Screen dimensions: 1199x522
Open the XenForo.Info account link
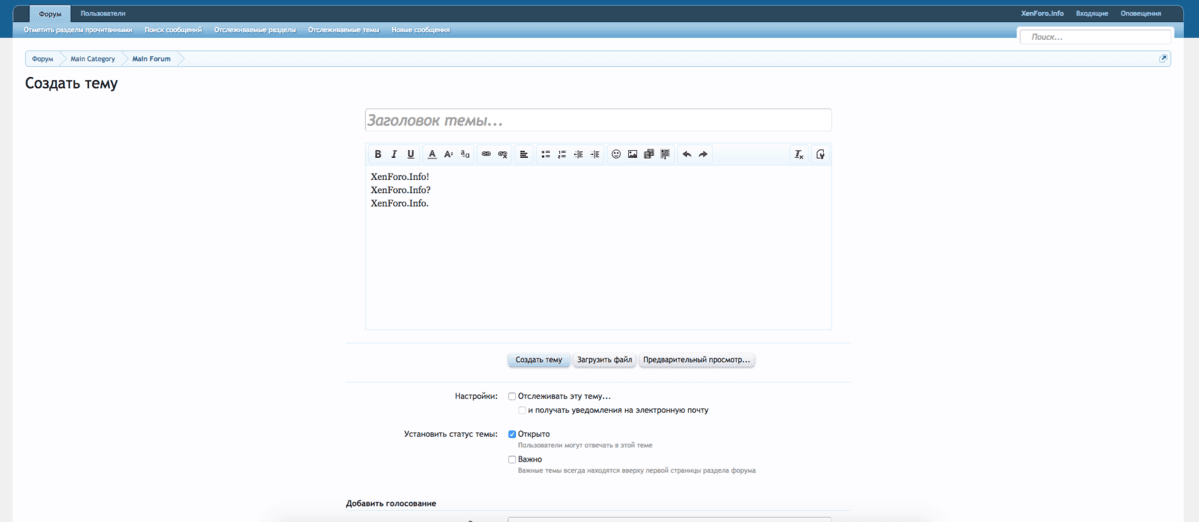pos(1041,14)
